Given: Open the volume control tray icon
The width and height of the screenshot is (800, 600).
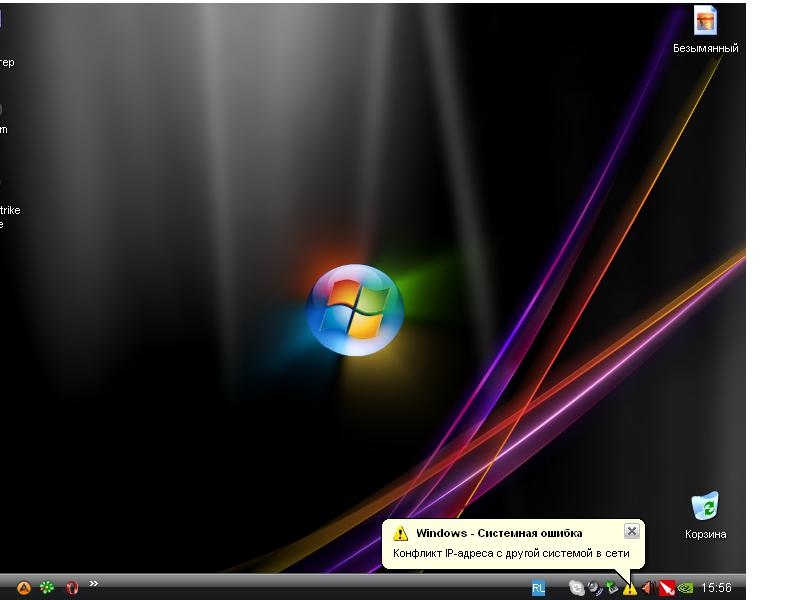Looking at the screenshot, I should [648, 588].
